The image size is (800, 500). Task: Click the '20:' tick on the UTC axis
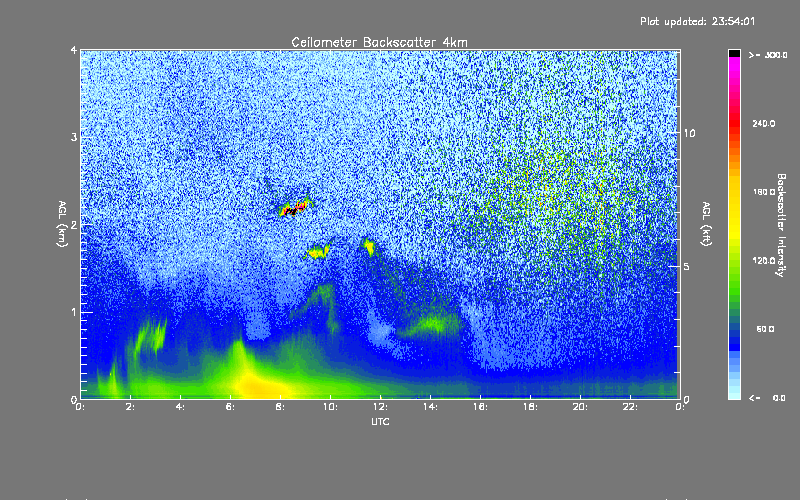pyautogui.click(x=580, y=407)
